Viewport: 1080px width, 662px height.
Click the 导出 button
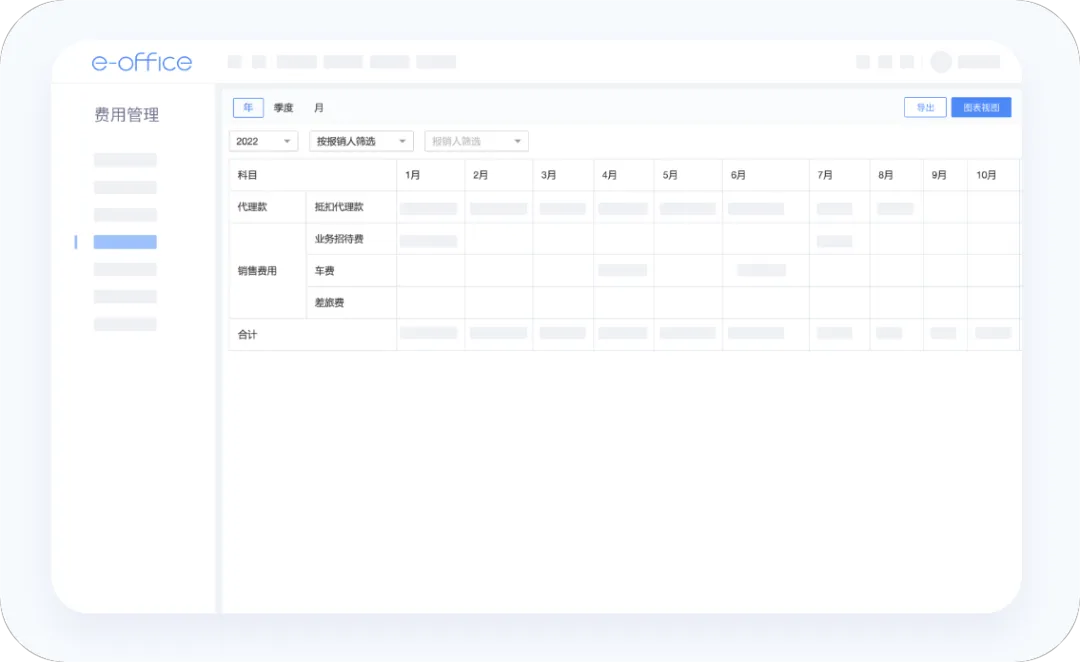pyautogui.click(x=924, y=108)
